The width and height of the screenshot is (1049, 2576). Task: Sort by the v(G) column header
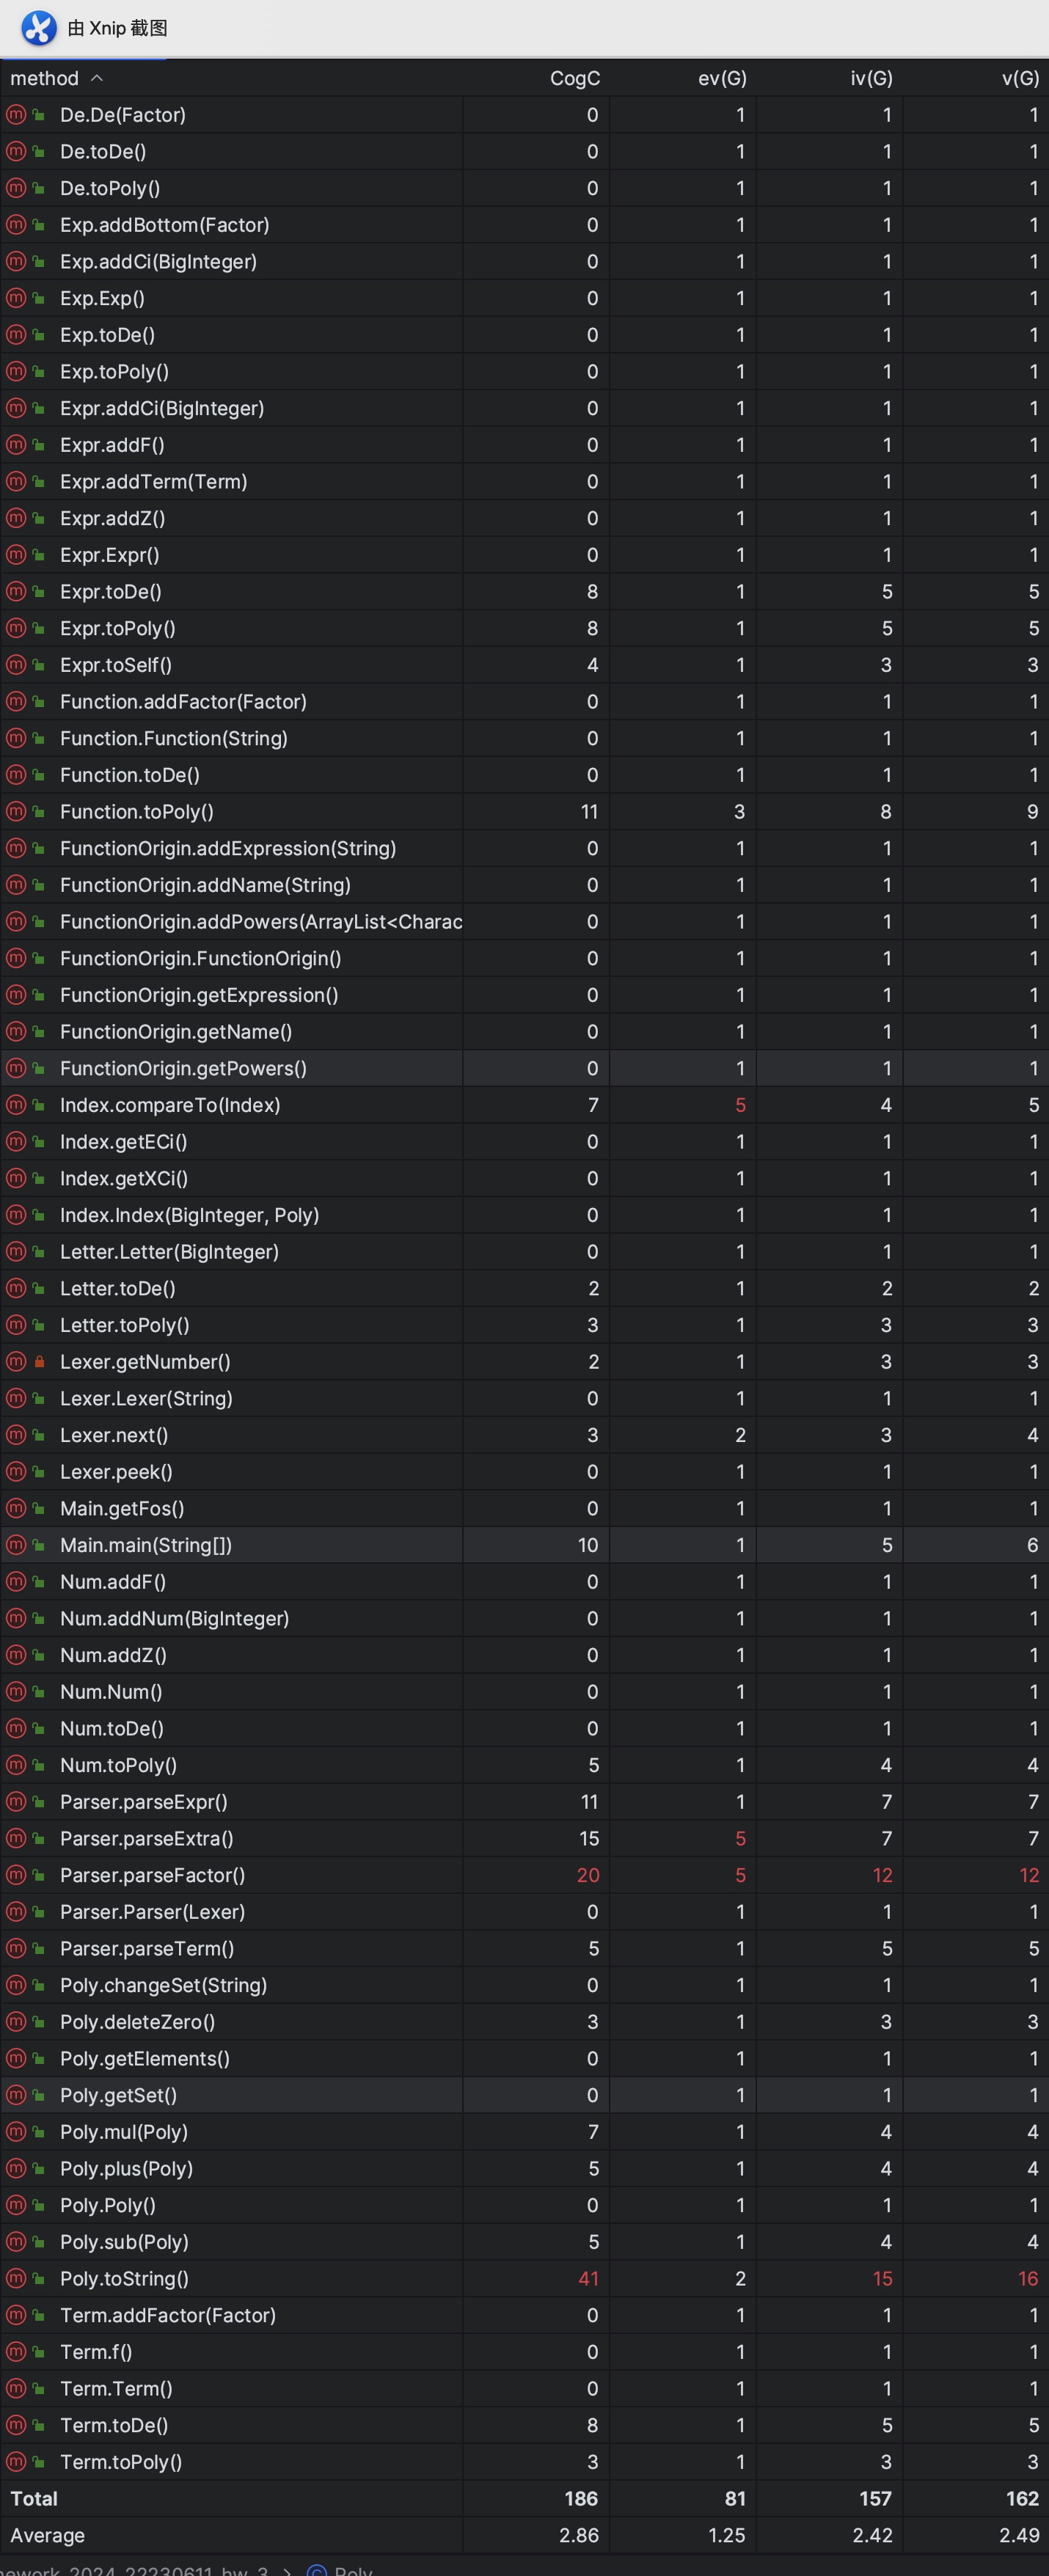click(x=1020, y=78)
